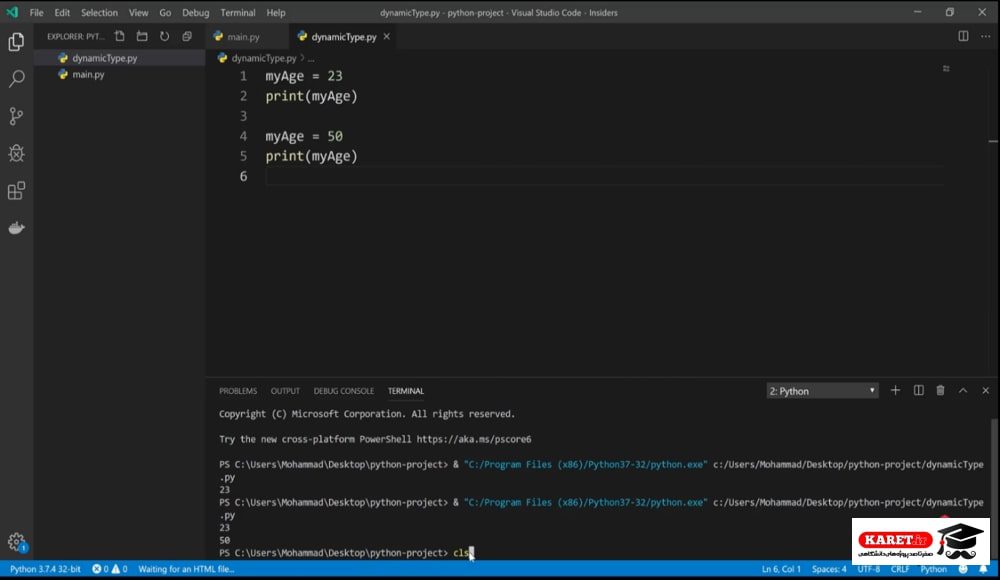Switch to the main.py editor tab
This screenshot has height=580, width=1000.
click(247, 36)
